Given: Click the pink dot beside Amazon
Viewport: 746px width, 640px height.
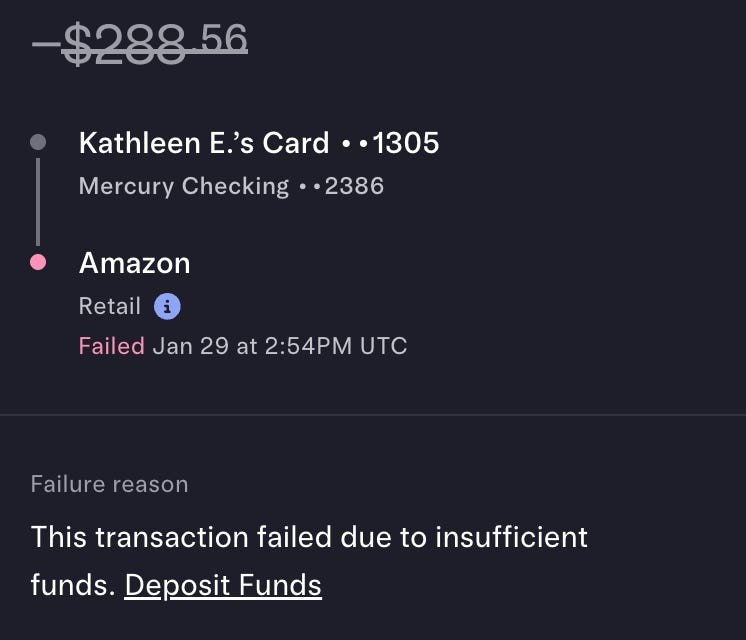Looking at the screenshot, I should pos(38,263).
